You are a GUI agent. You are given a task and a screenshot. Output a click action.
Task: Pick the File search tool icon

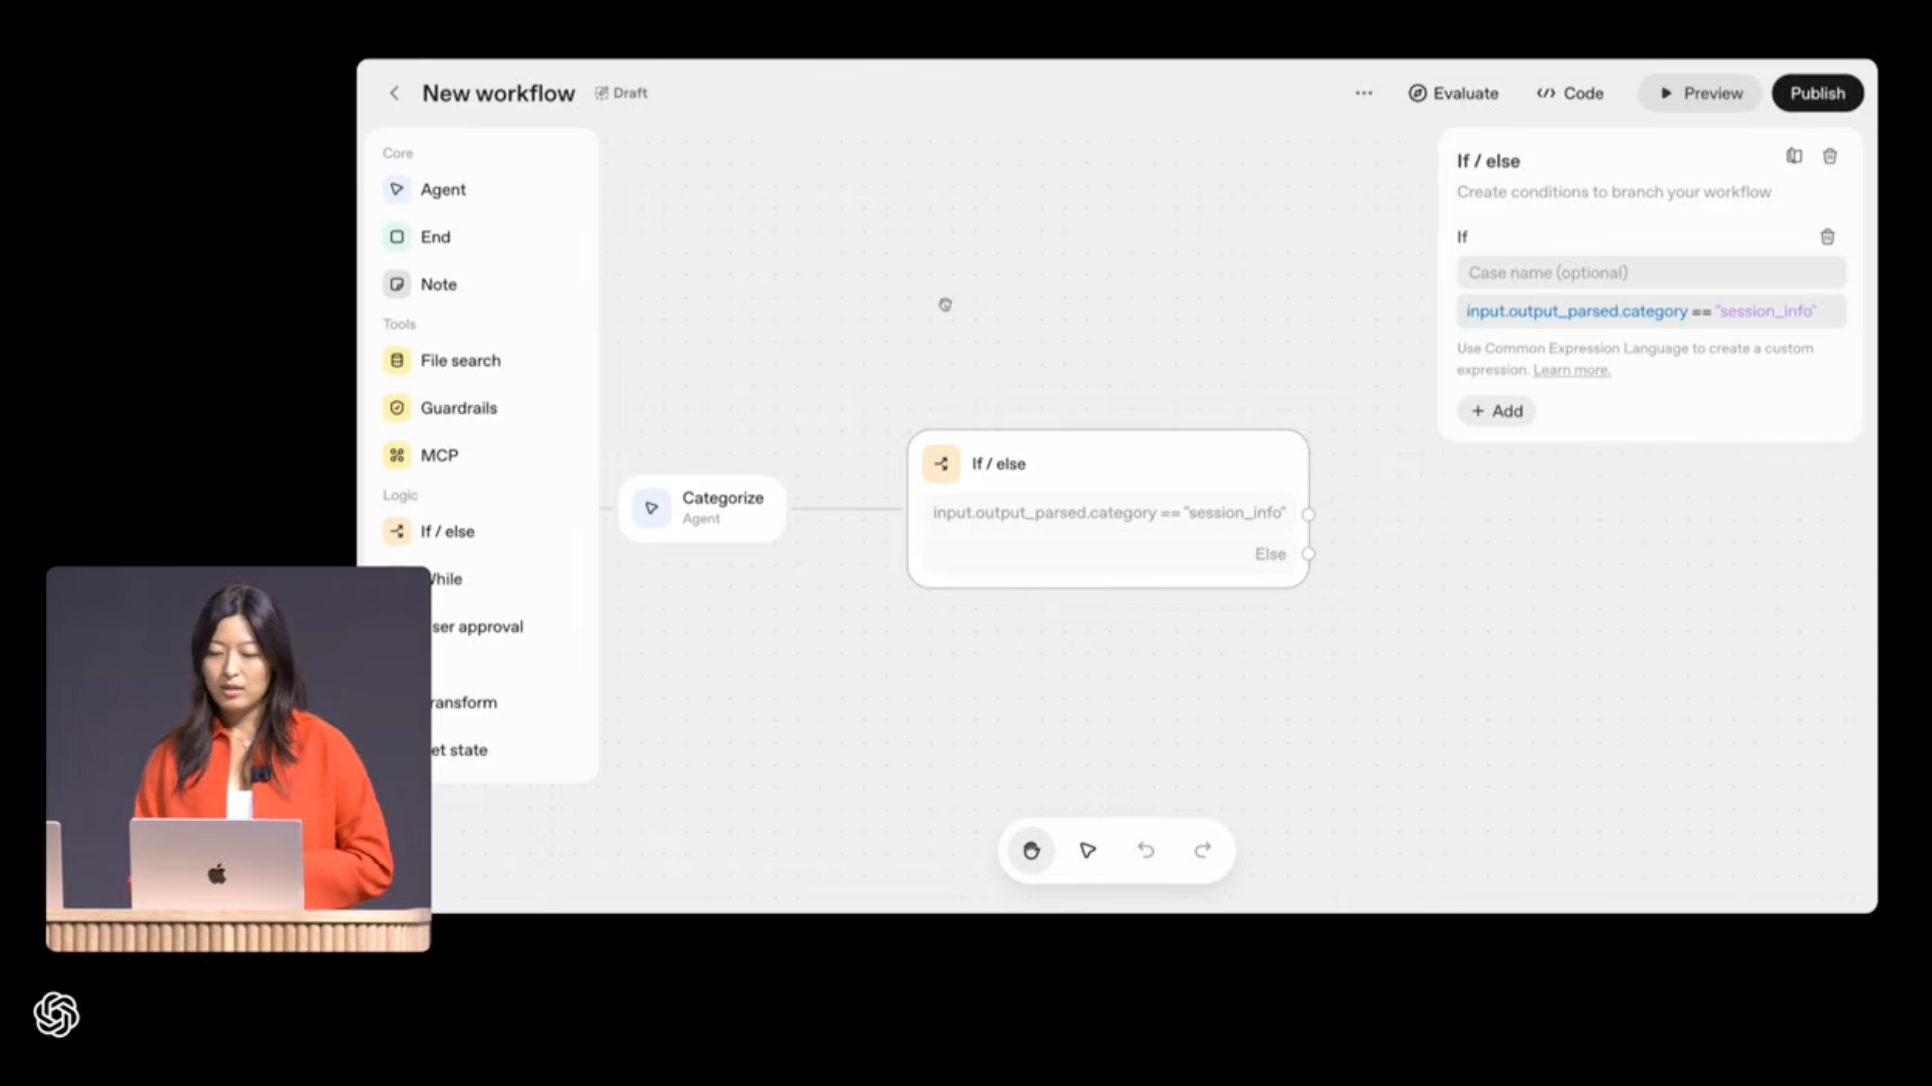click(x=397, y=360)
